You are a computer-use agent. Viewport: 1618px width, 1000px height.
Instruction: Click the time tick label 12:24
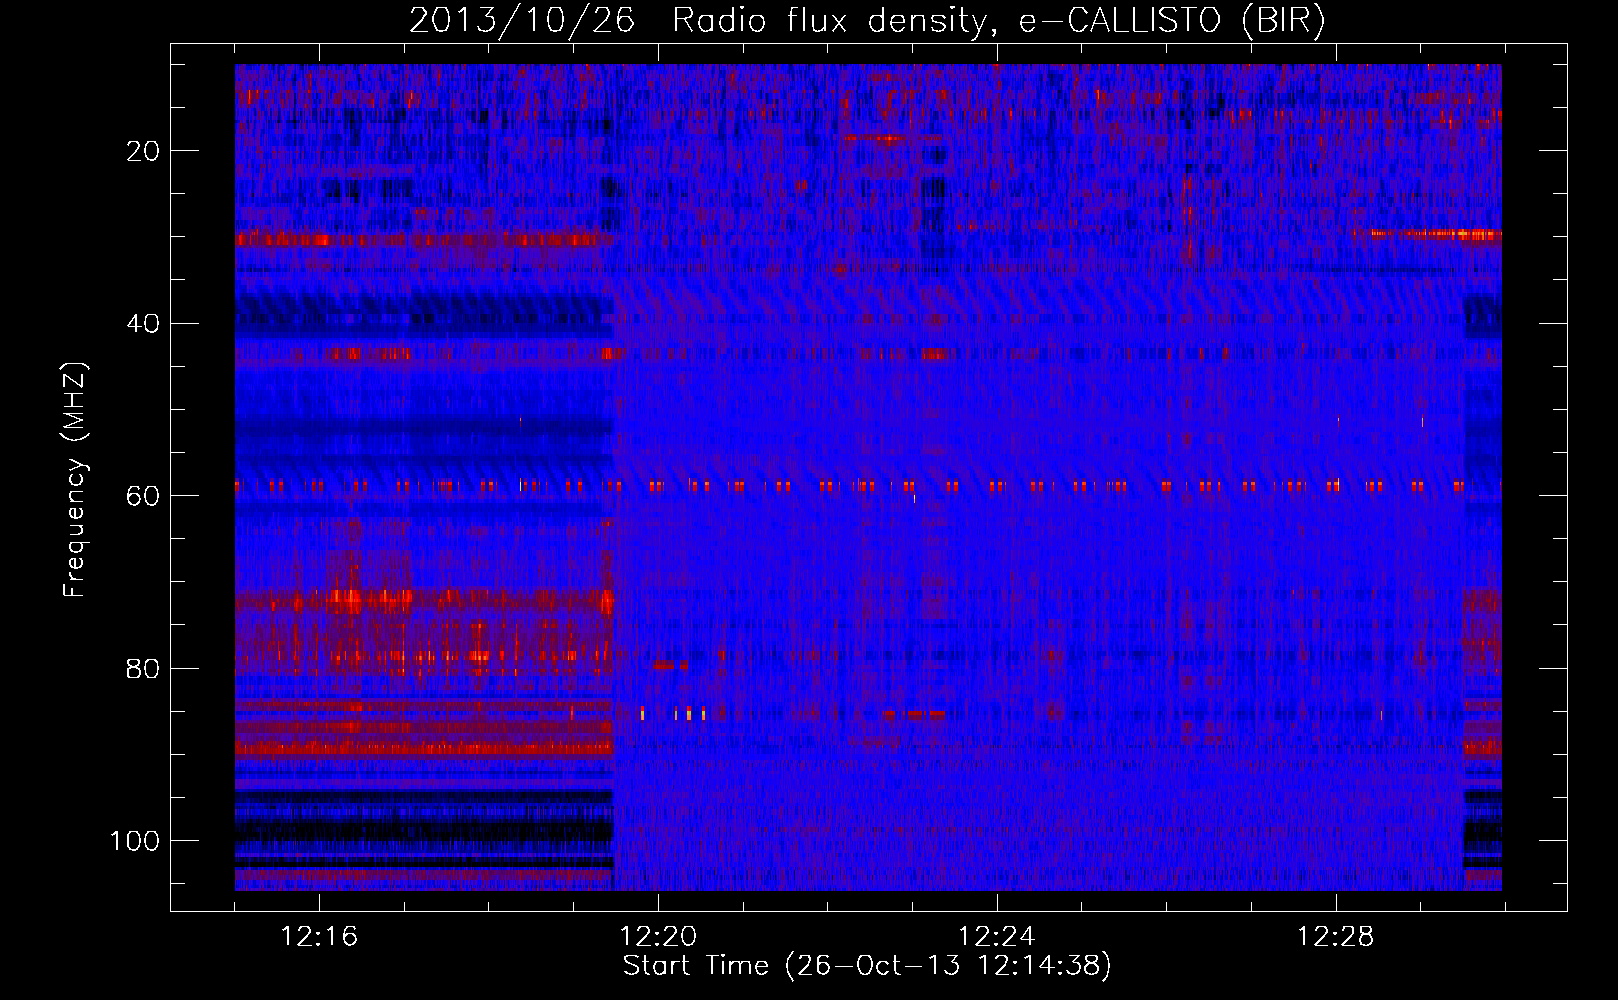997,937
